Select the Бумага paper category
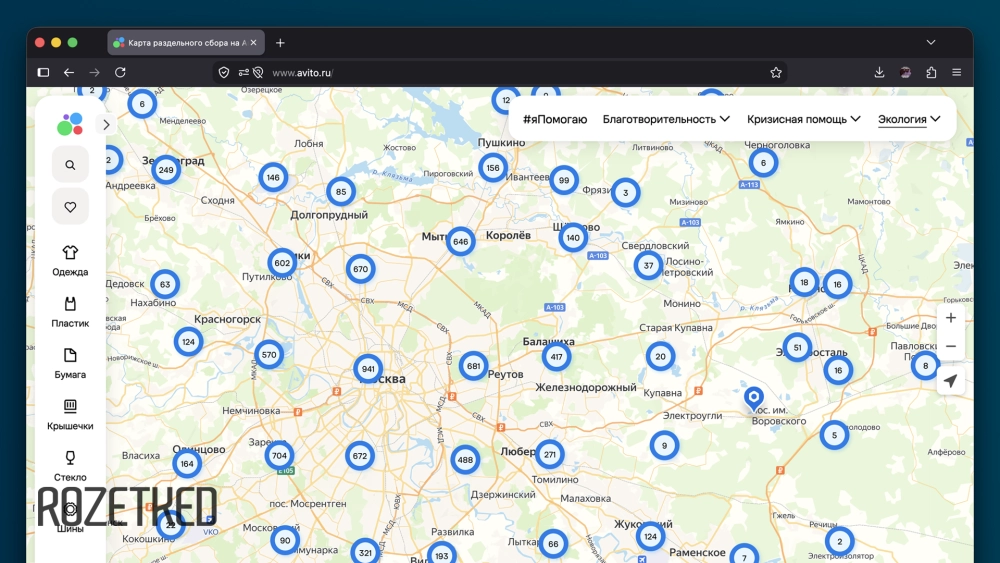Screen dimensions: 1000x563 (70, 363)
